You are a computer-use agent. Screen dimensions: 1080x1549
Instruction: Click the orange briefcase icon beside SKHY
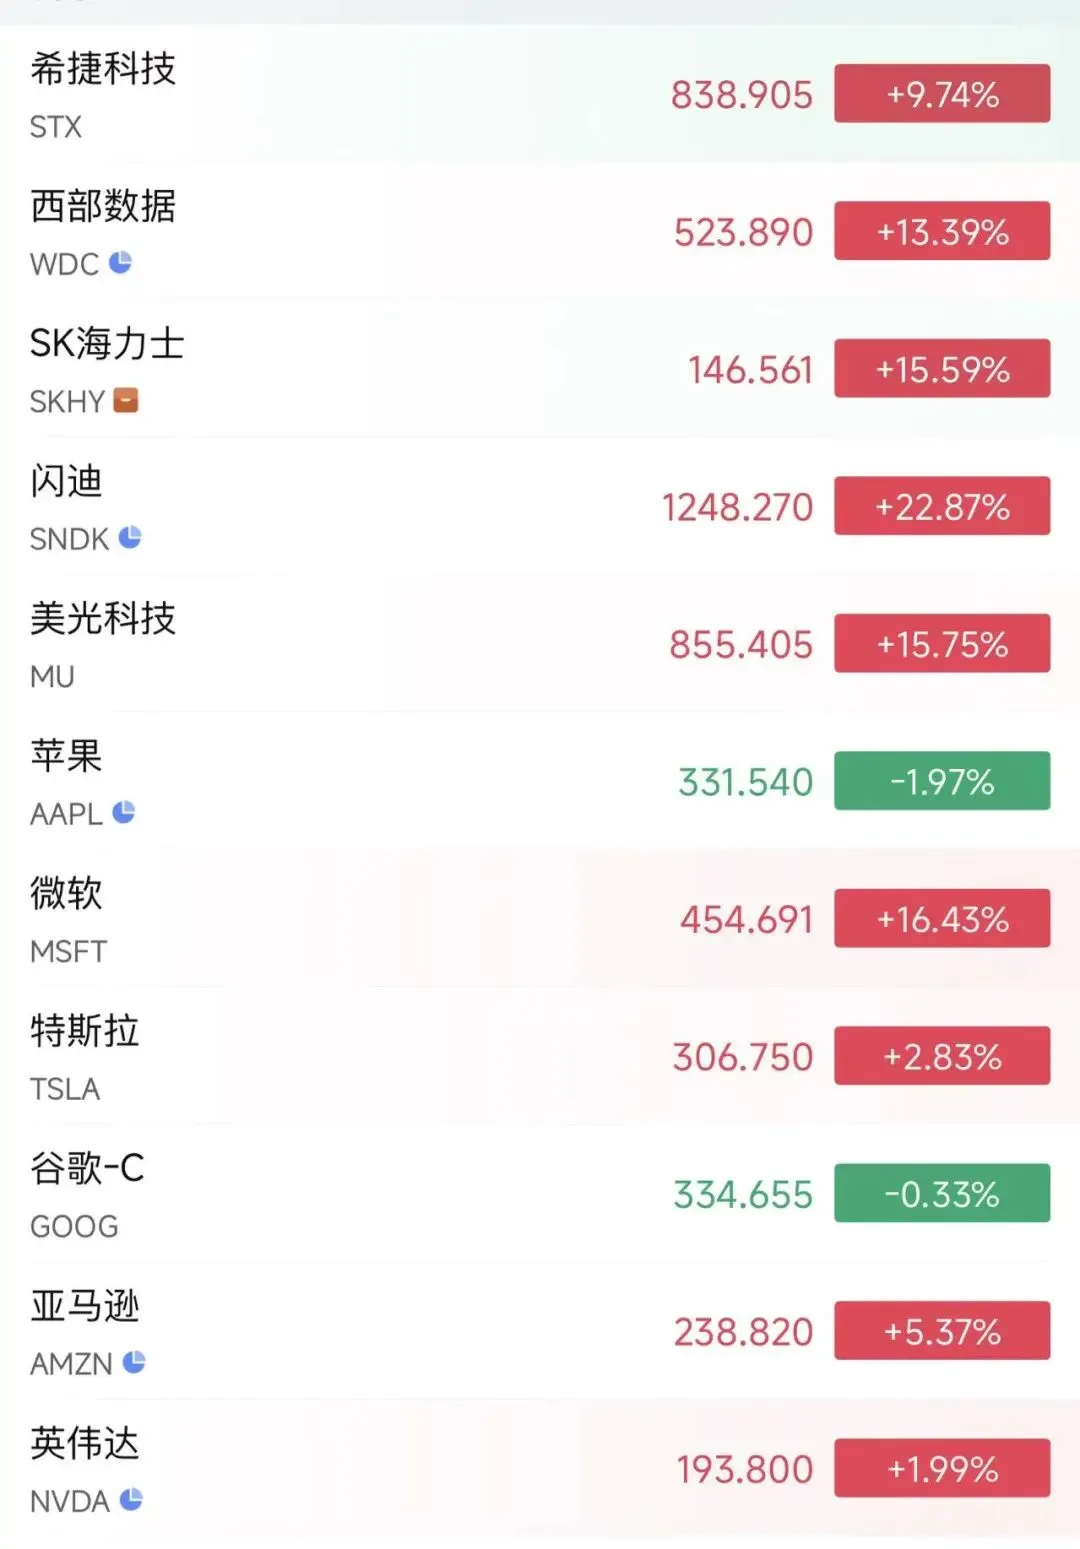(126, 400)
